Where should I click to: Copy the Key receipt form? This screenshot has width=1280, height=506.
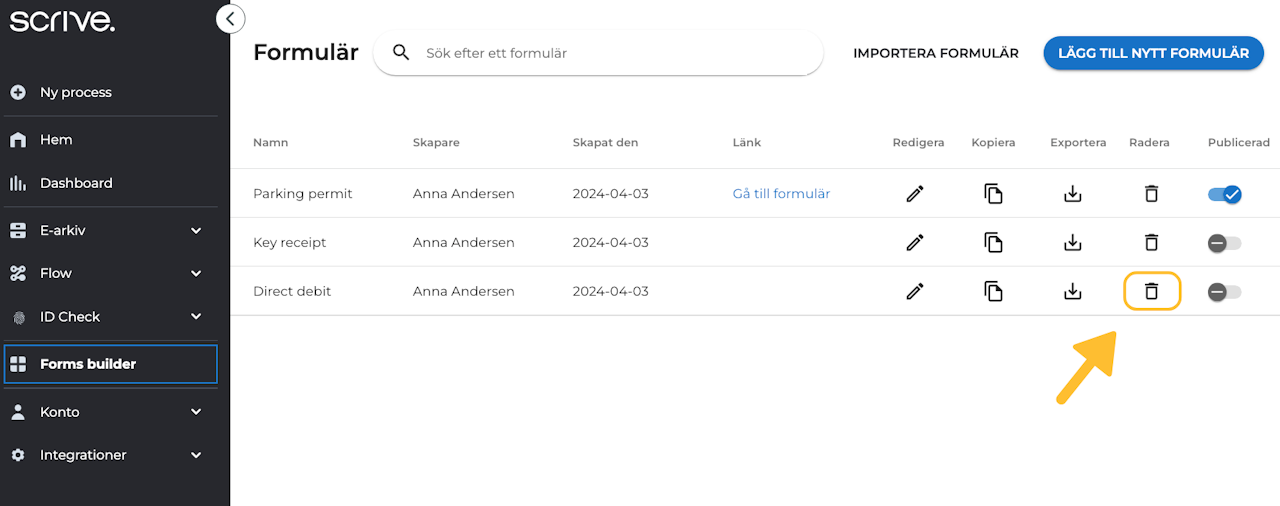point(993,242)
